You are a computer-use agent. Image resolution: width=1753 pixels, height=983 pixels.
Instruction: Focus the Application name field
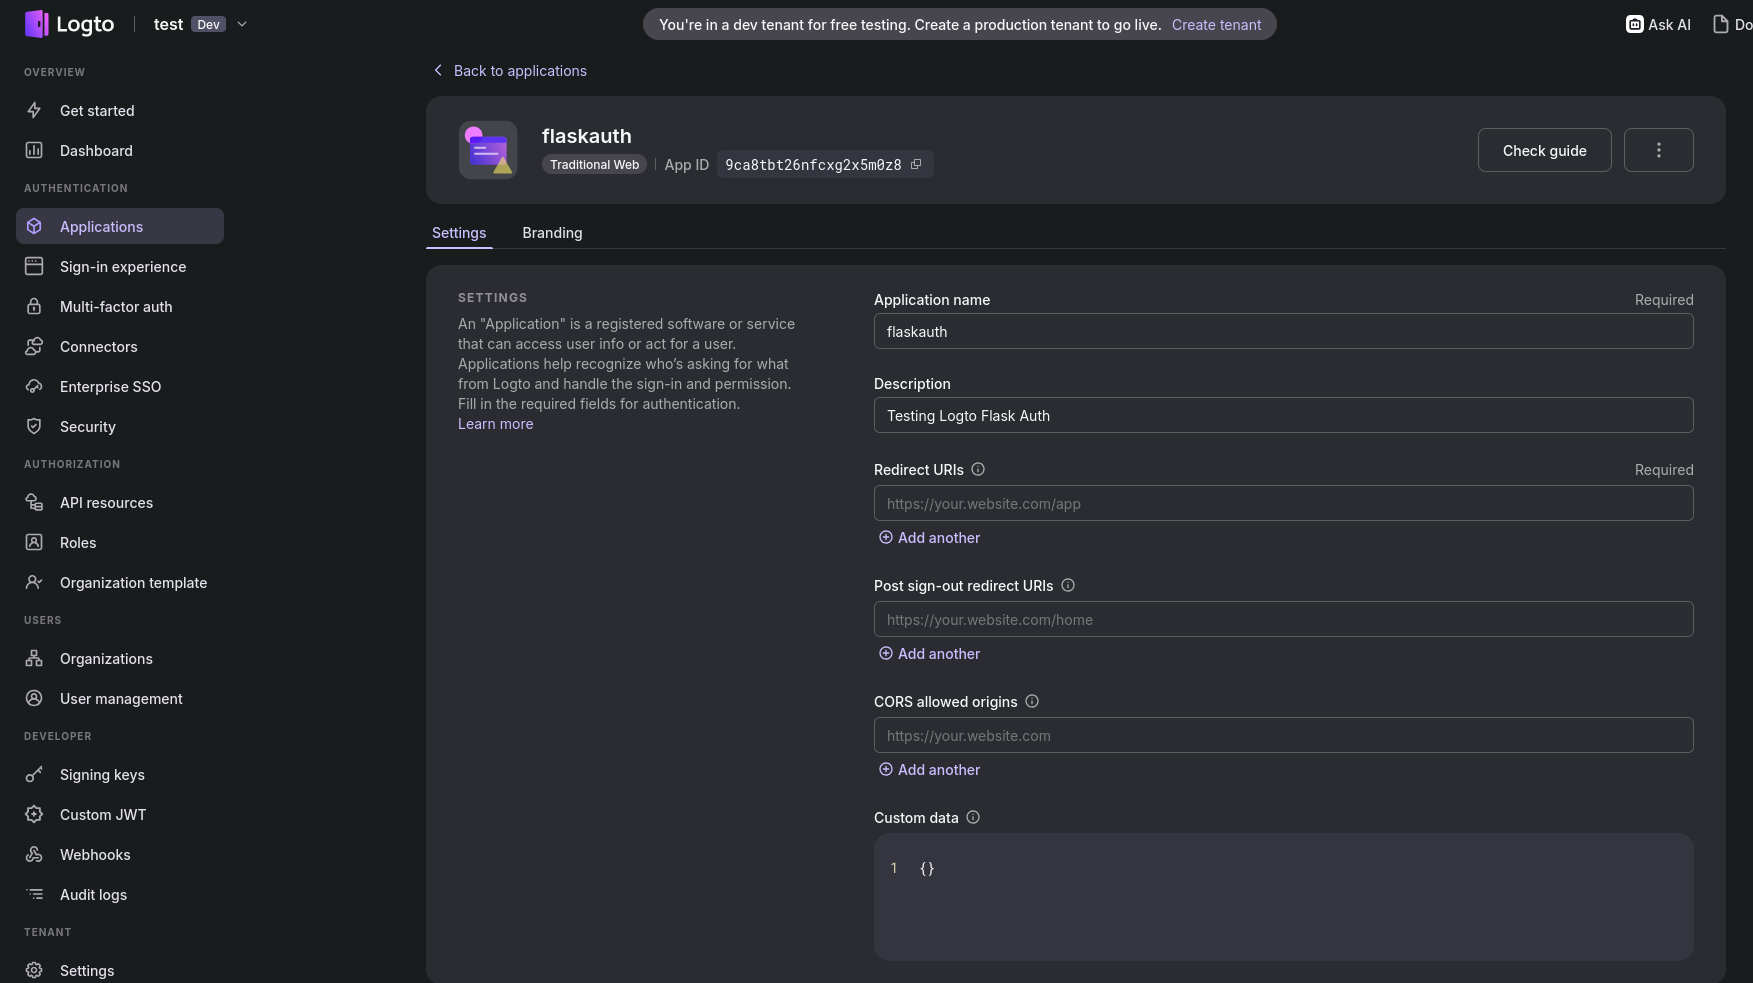click(1283, 332)
